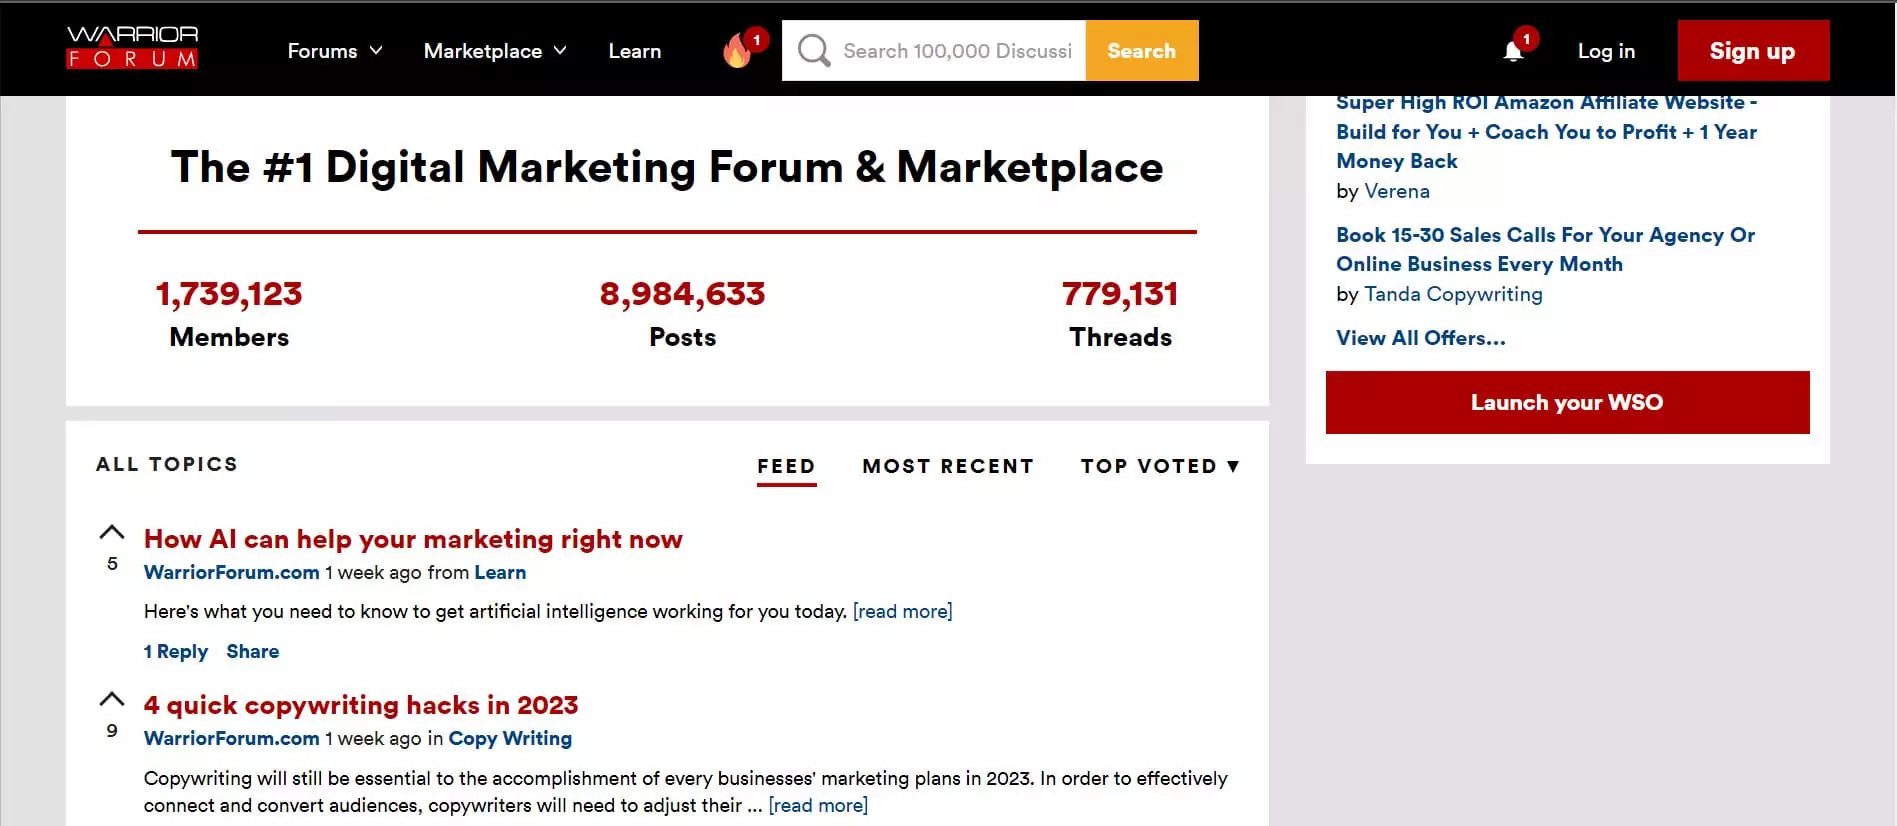
Task: Select the FEED tab
Action: pyautogui.click(x=786, y=466)
